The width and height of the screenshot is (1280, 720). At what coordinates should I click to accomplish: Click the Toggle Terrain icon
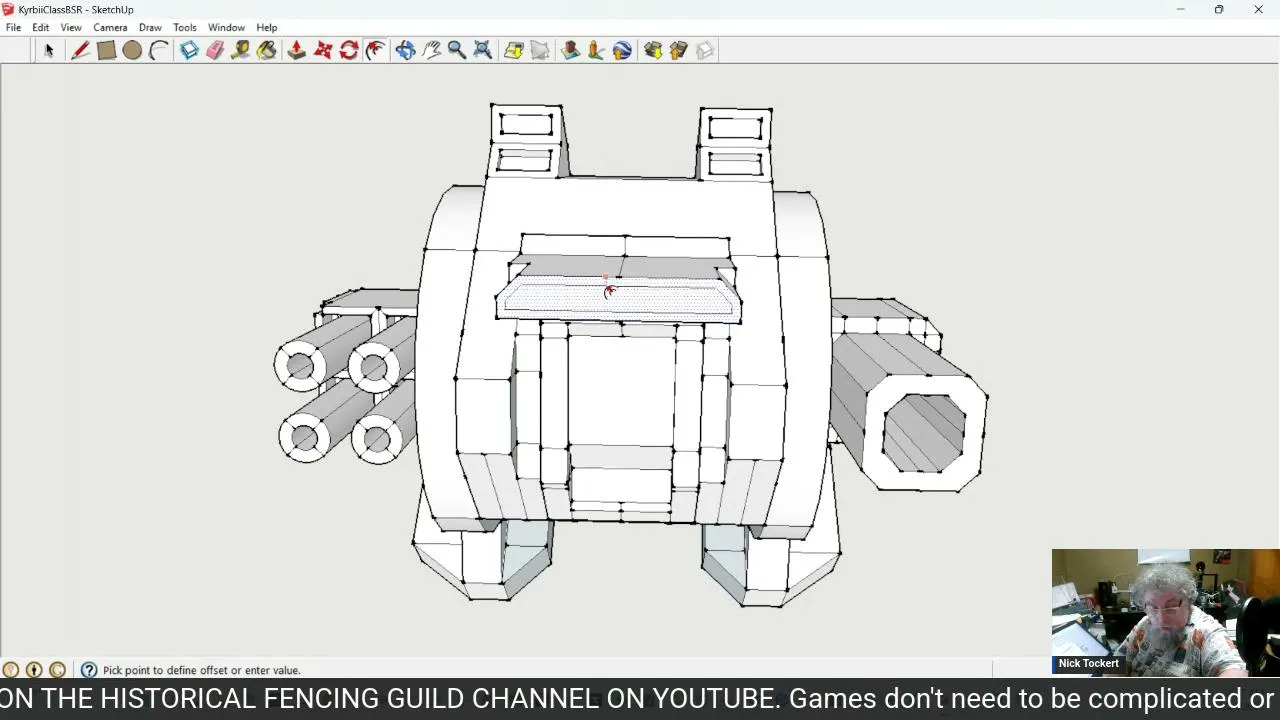pyautogui.click(x=540, y=50)
